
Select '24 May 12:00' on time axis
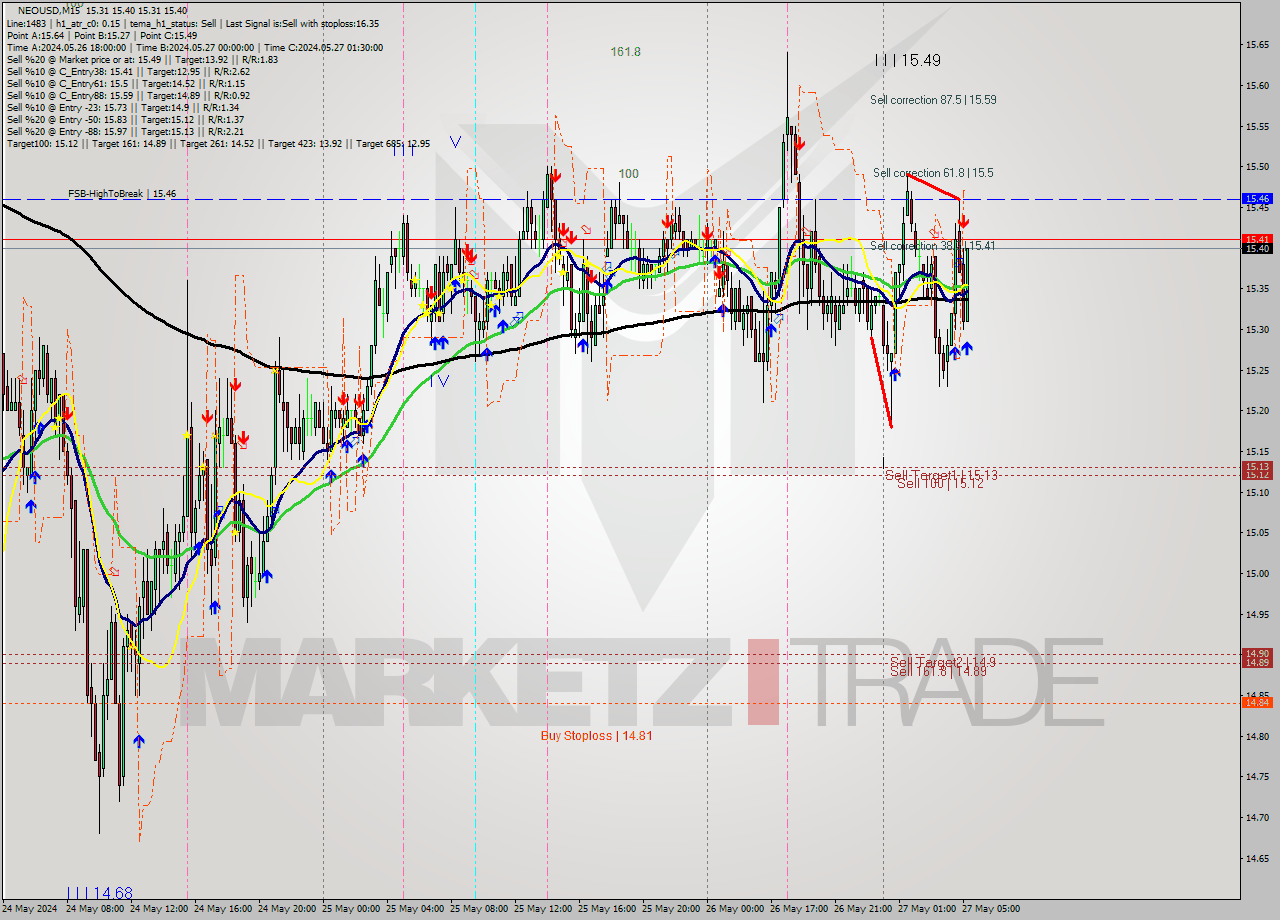pos(158,909)
